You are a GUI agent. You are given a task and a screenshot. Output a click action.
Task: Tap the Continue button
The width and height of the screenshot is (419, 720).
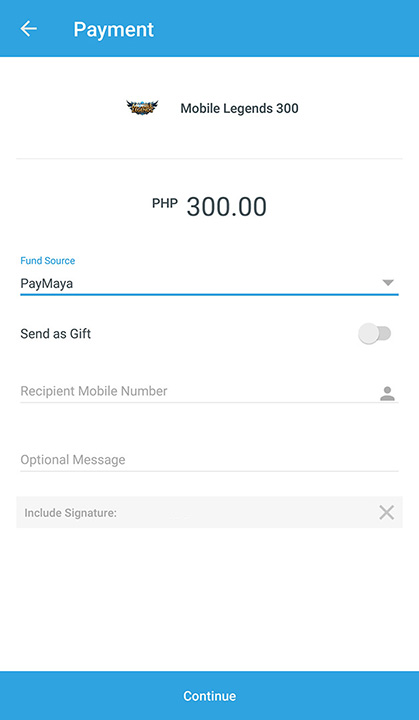point(210,696)
